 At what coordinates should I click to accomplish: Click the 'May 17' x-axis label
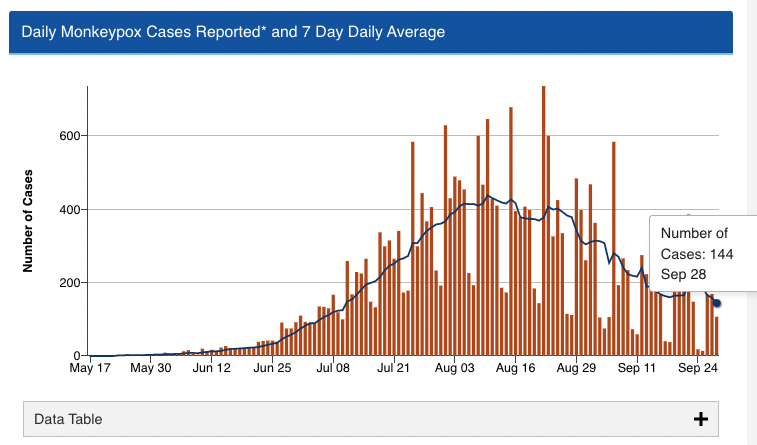point(89,367)
